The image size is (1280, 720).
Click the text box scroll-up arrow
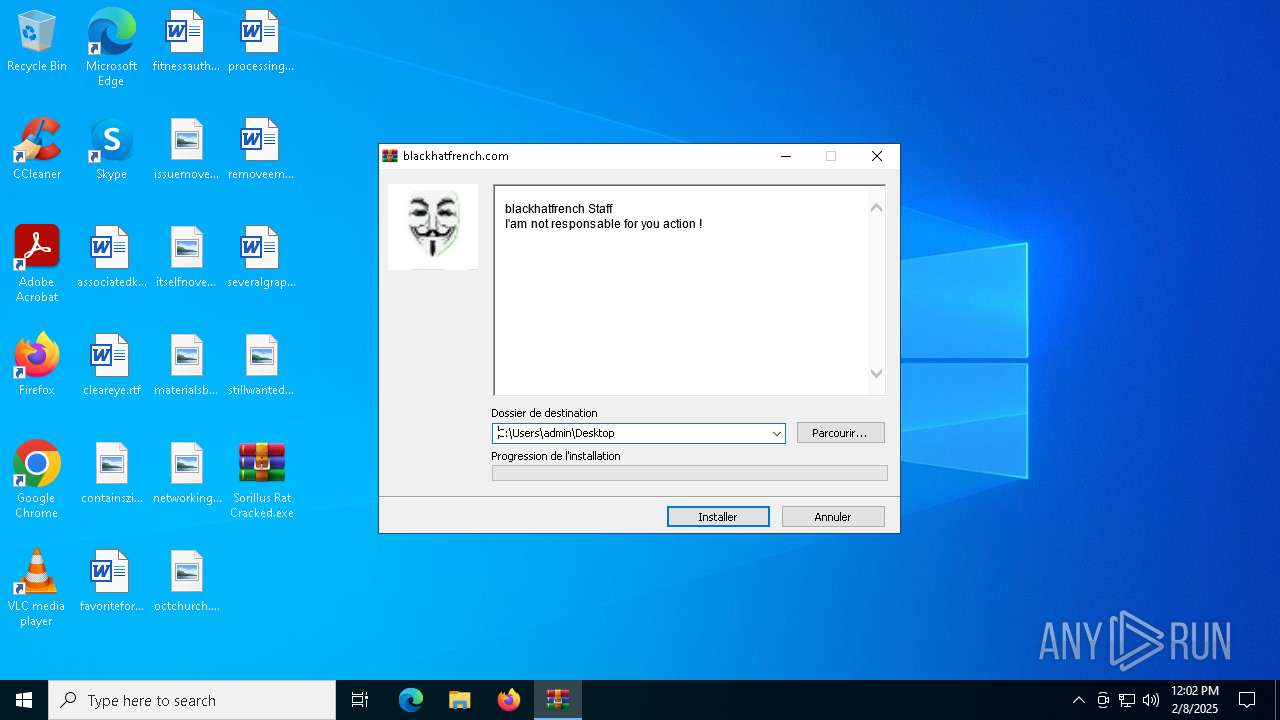tap(876, 207)
